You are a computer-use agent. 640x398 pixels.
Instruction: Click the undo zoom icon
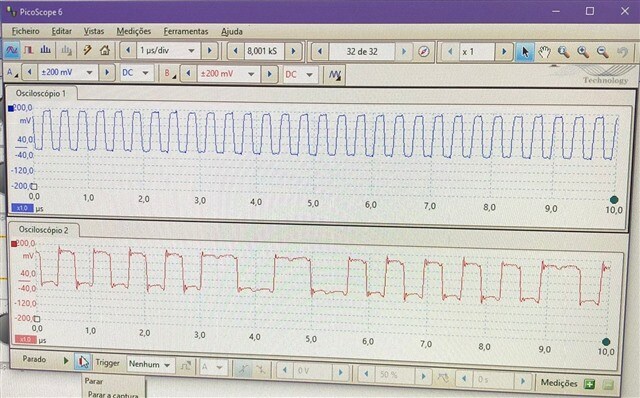(622, 52)
